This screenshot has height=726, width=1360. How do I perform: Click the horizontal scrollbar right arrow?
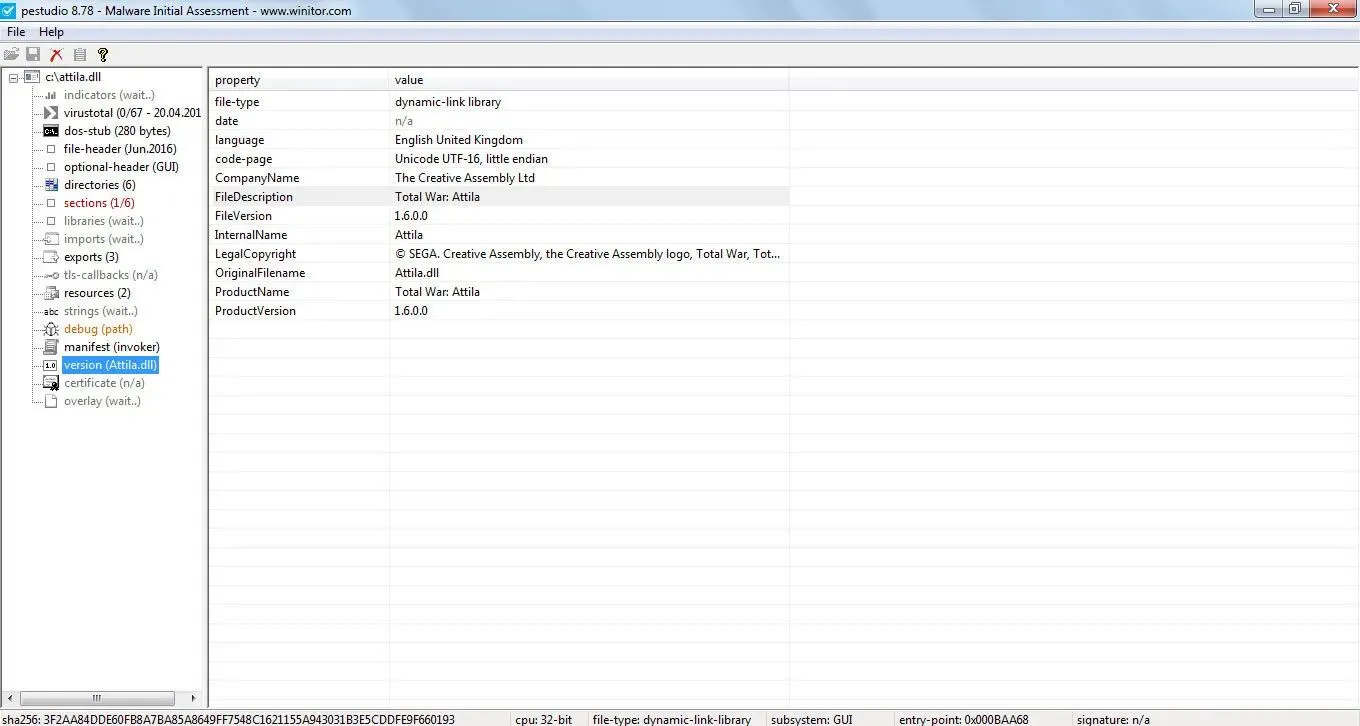pyautogui.click(x=193, y=698)
